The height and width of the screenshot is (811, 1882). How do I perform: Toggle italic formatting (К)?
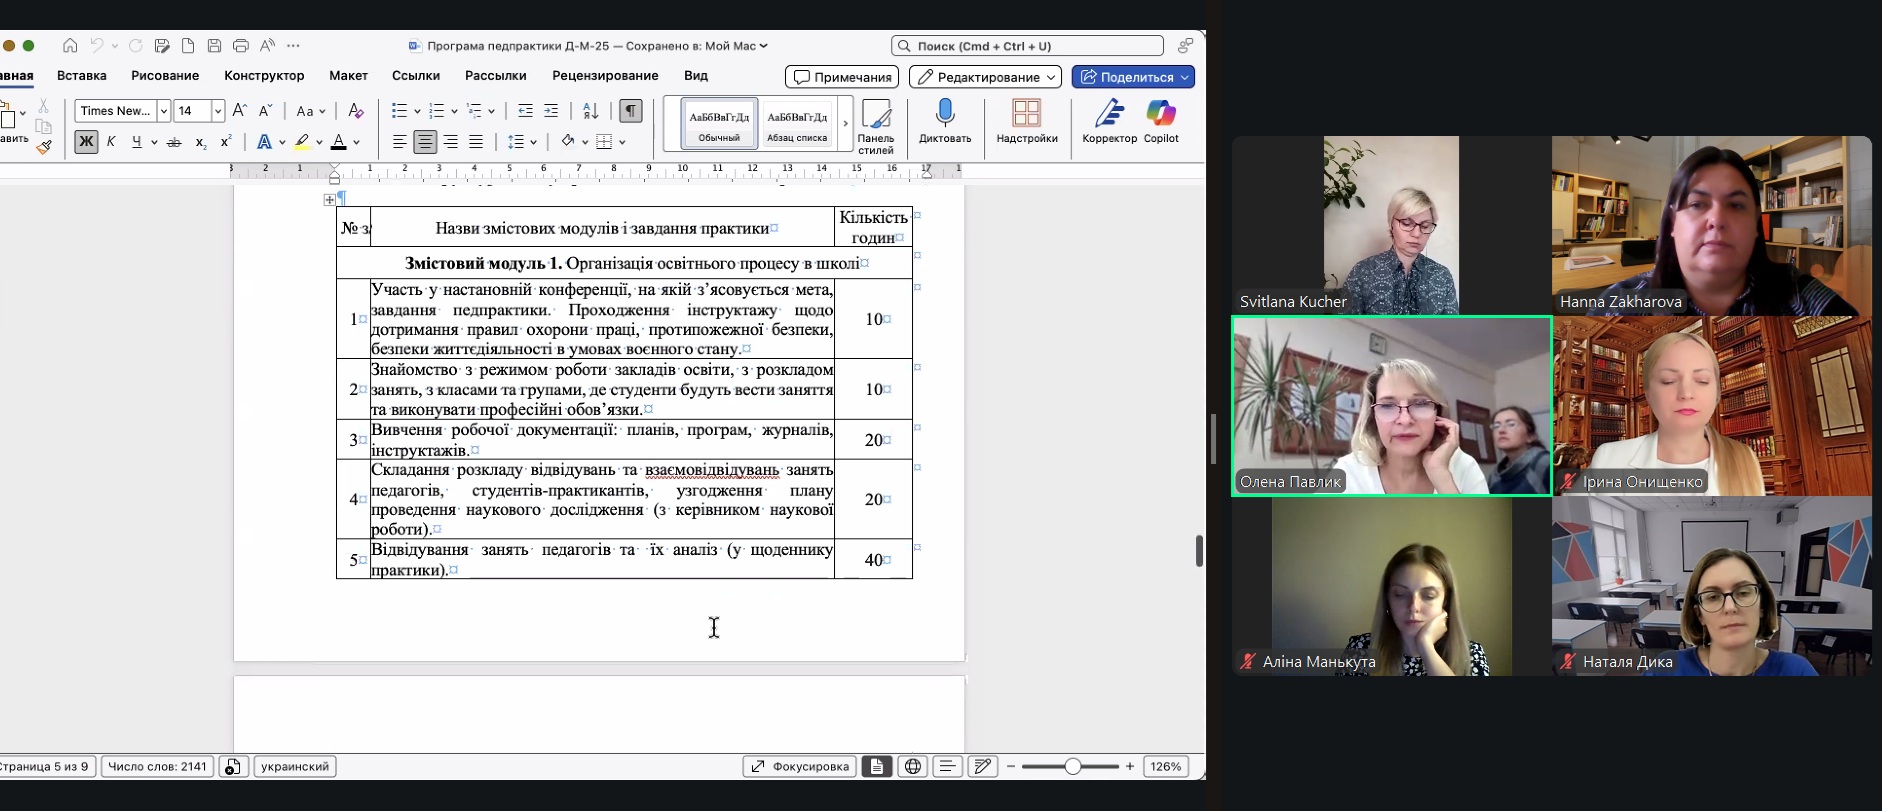click(x=111, y=142)
